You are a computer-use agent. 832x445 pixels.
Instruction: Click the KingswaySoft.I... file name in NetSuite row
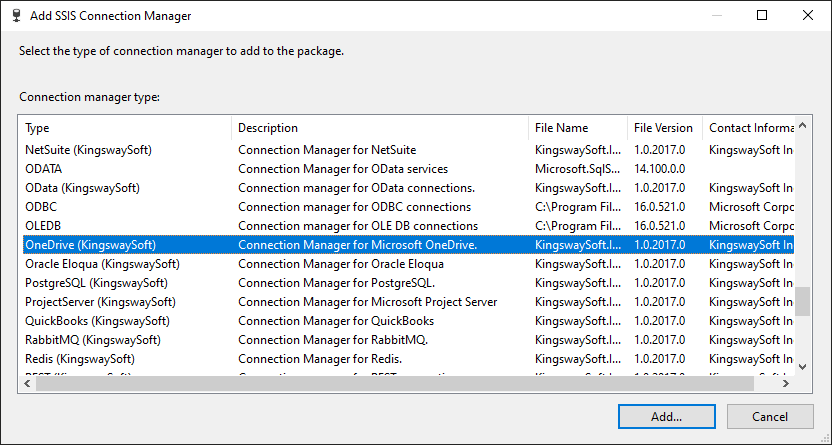(x=578, y=150)
